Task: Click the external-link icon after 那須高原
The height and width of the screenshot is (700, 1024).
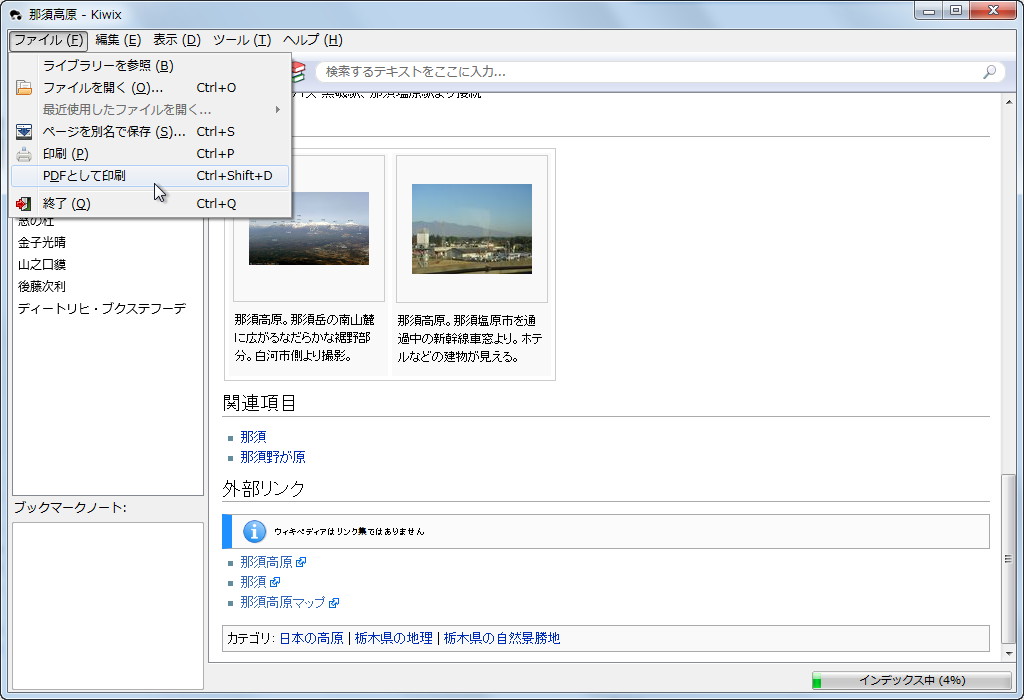Action: tap(301, 561)
